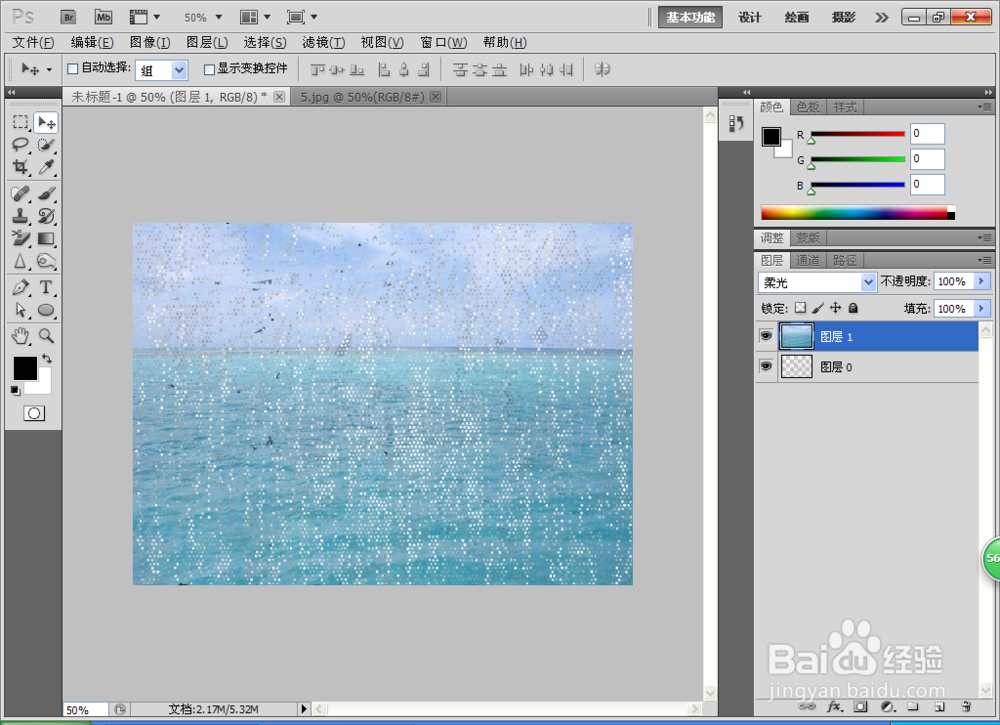
Task: Swap foreground and background colors
Action: point(47,358)
